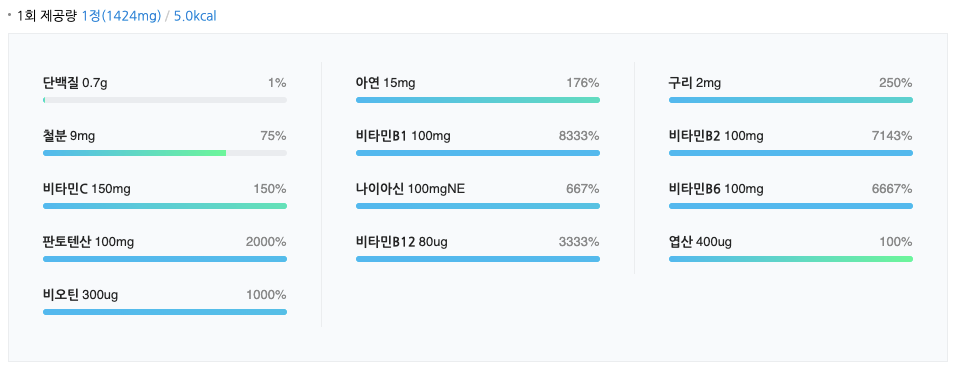Click the 엽산 400ug progress bar
This screenshot has height=372, width=962.
(791, 259)
